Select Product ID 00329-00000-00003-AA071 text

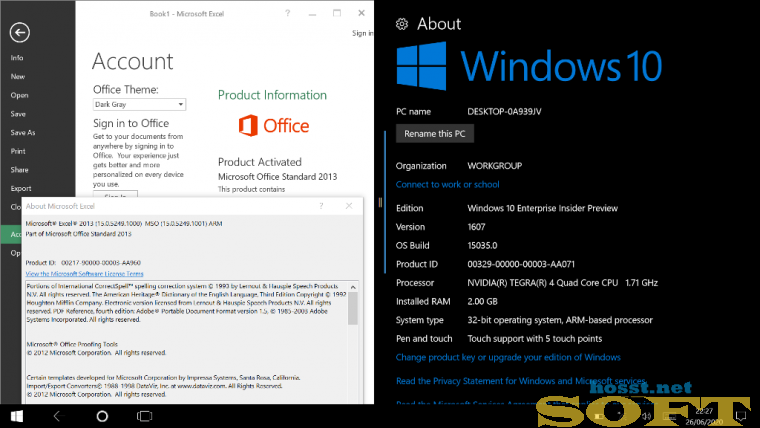[521, 265]
